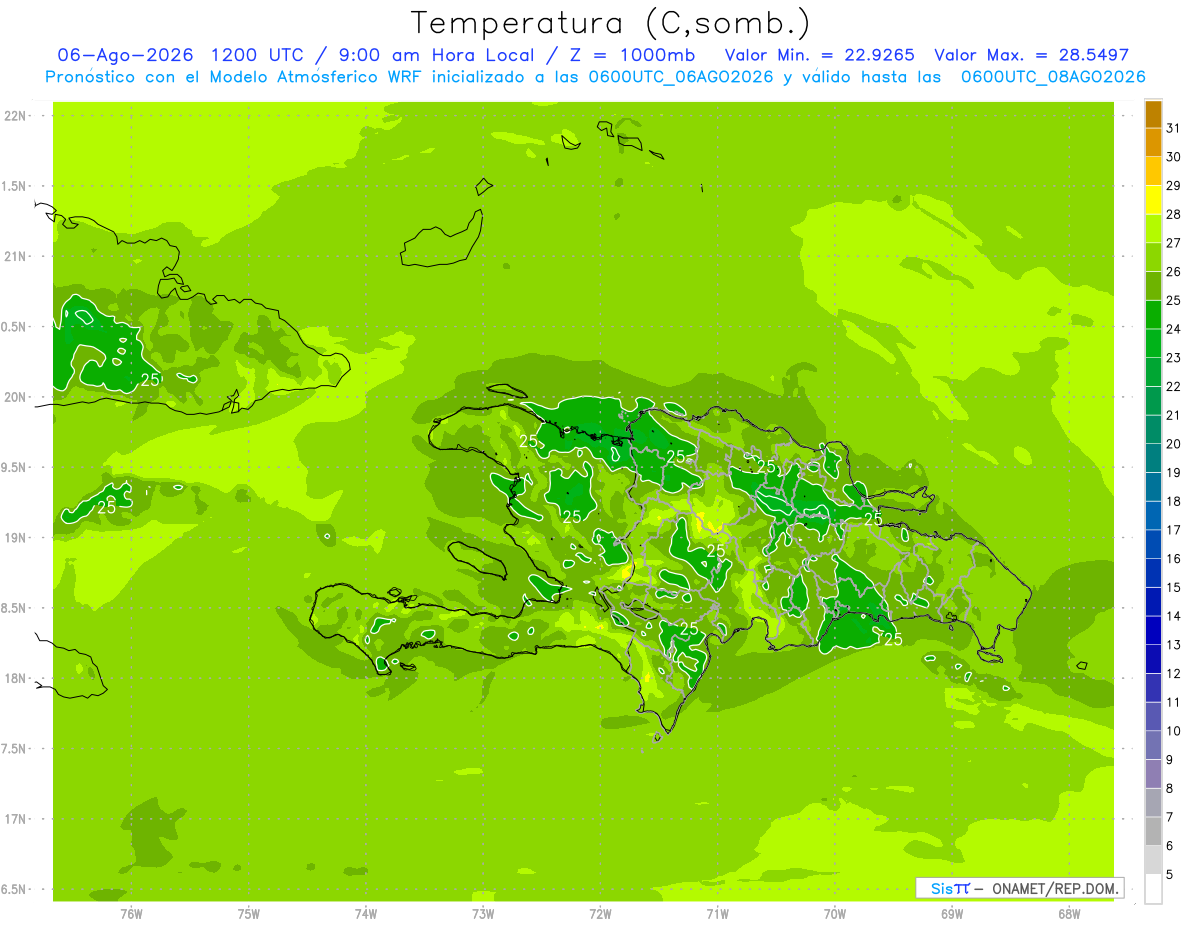Click the dark orange swatch above 31
The image size is (1200, 927).
(1153, 114)
